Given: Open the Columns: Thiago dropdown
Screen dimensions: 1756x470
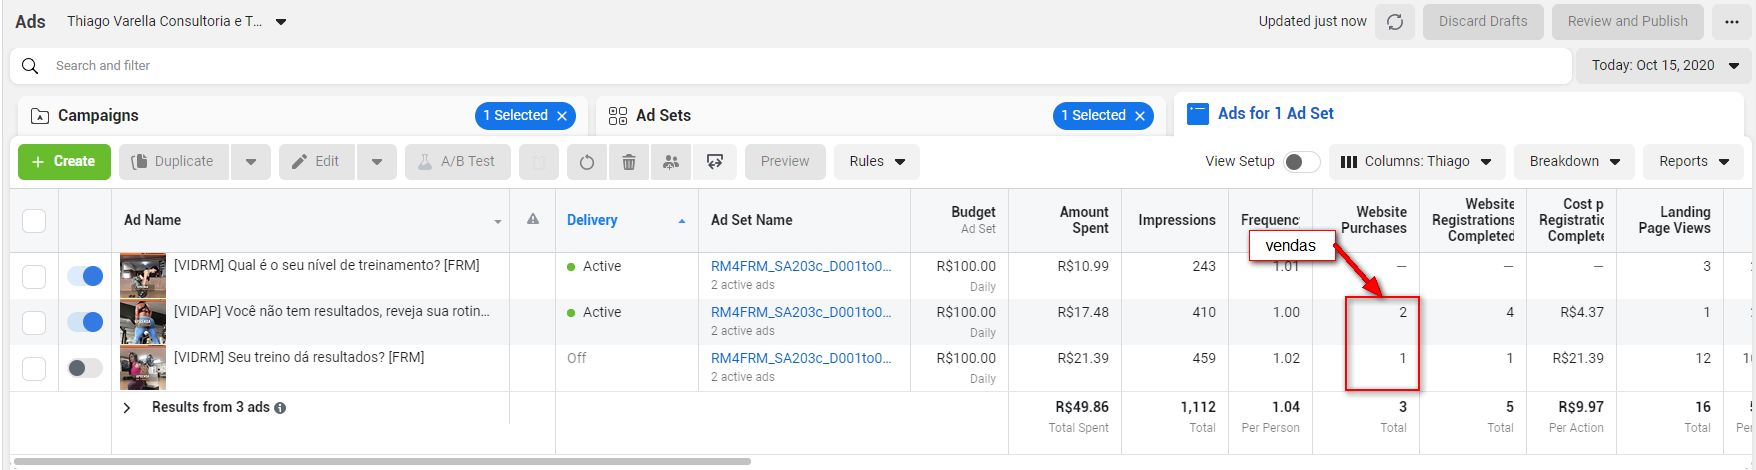Looking at the screenshot, I should (x=1416, y=162).
